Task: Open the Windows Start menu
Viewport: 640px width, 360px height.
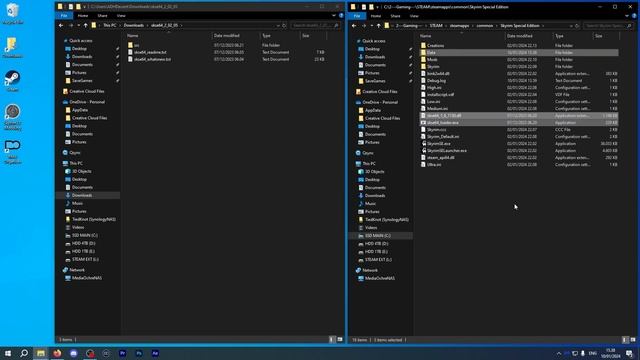Action: click(8, 353)
